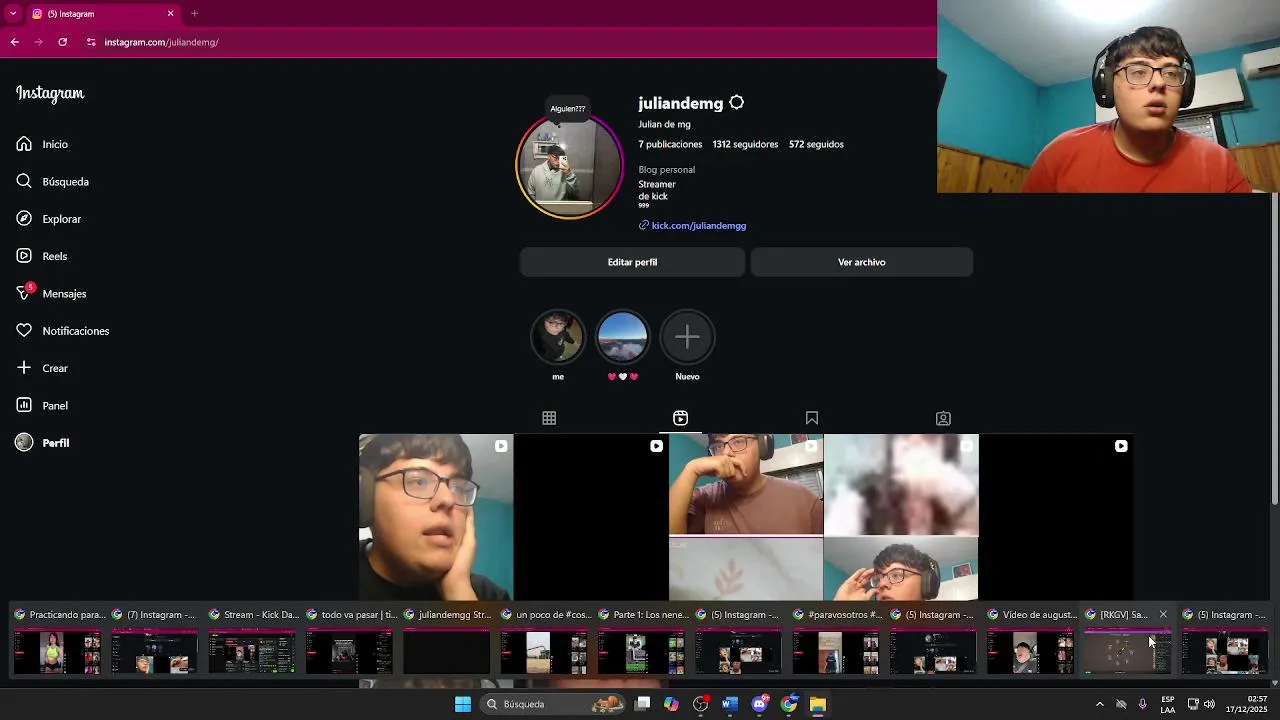The width and height of the screenshot is (1280, 720).
Task: Select the Reels profile tab
Action: click(680, 418)
